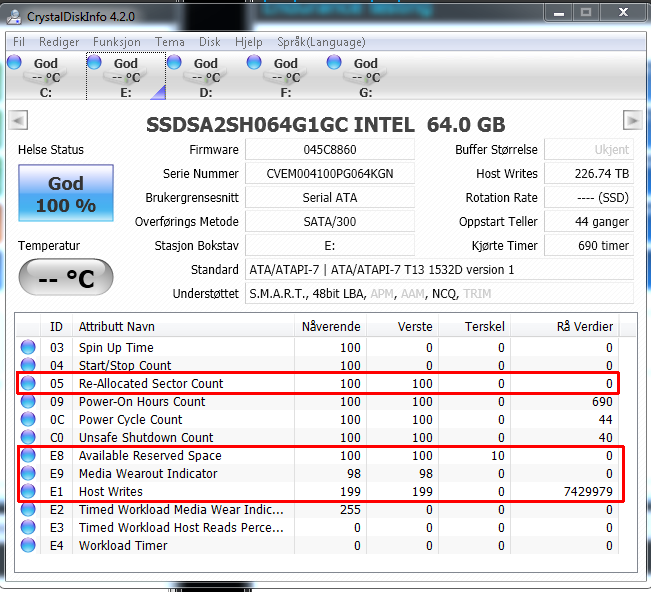Click the blue health orb for F: drive
Viewport: 651px width, 592px height.
point(254,62)
